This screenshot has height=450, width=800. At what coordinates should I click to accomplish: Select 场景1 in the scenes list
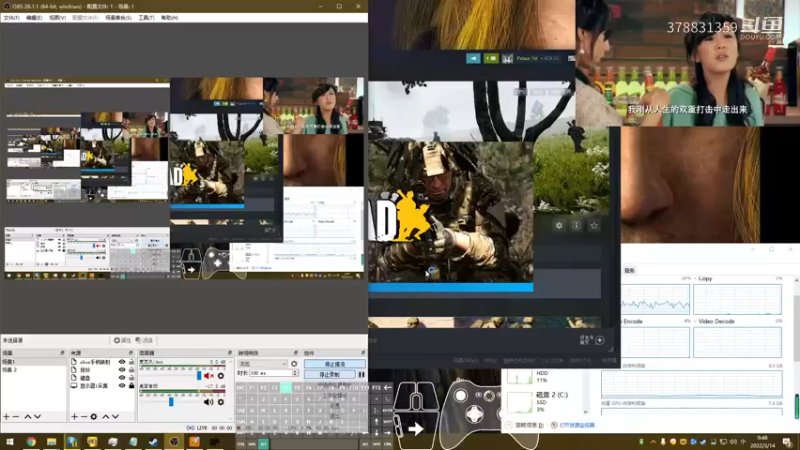tap(33, 362)
